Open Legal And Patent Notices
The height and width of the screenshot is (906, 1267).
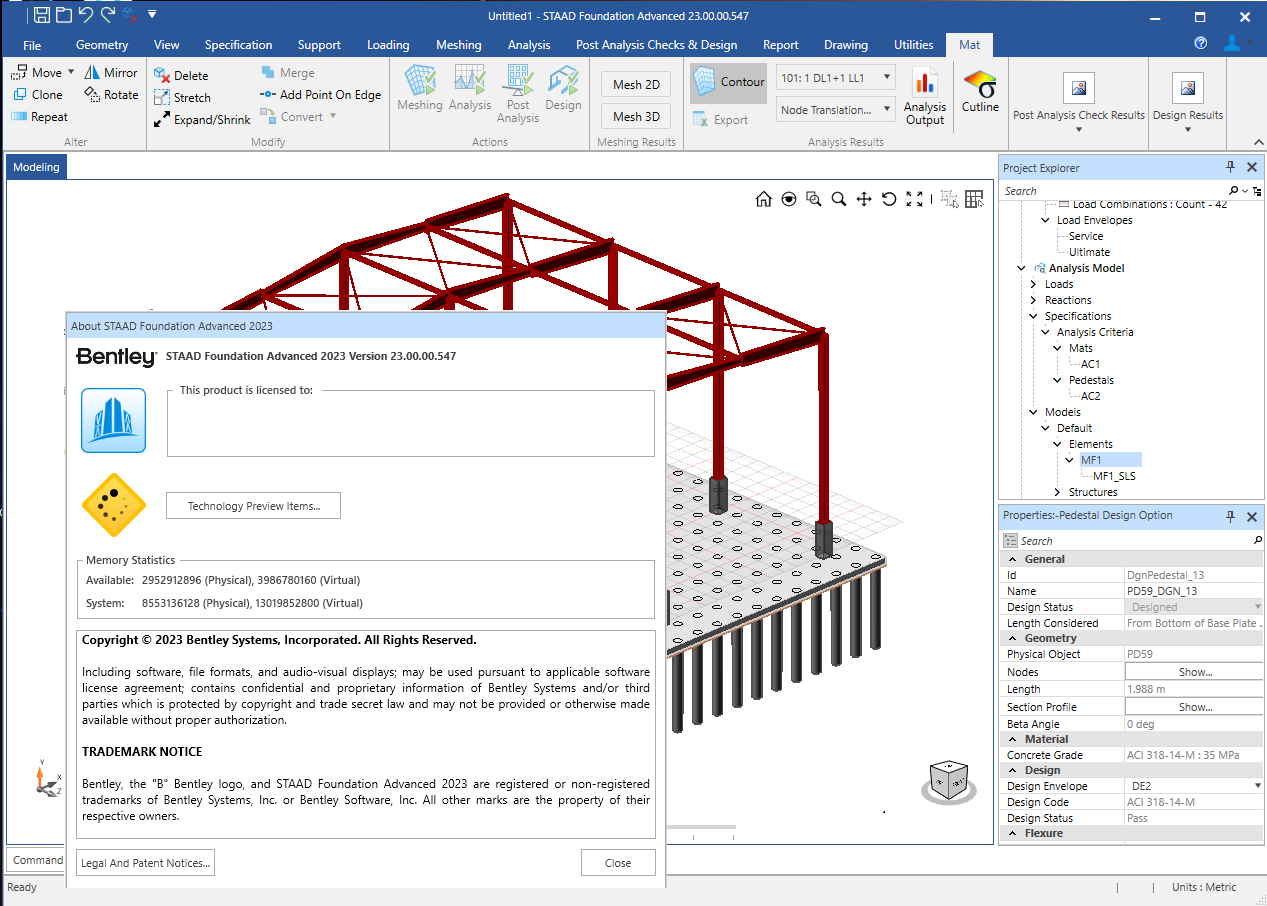pos(145,863)
